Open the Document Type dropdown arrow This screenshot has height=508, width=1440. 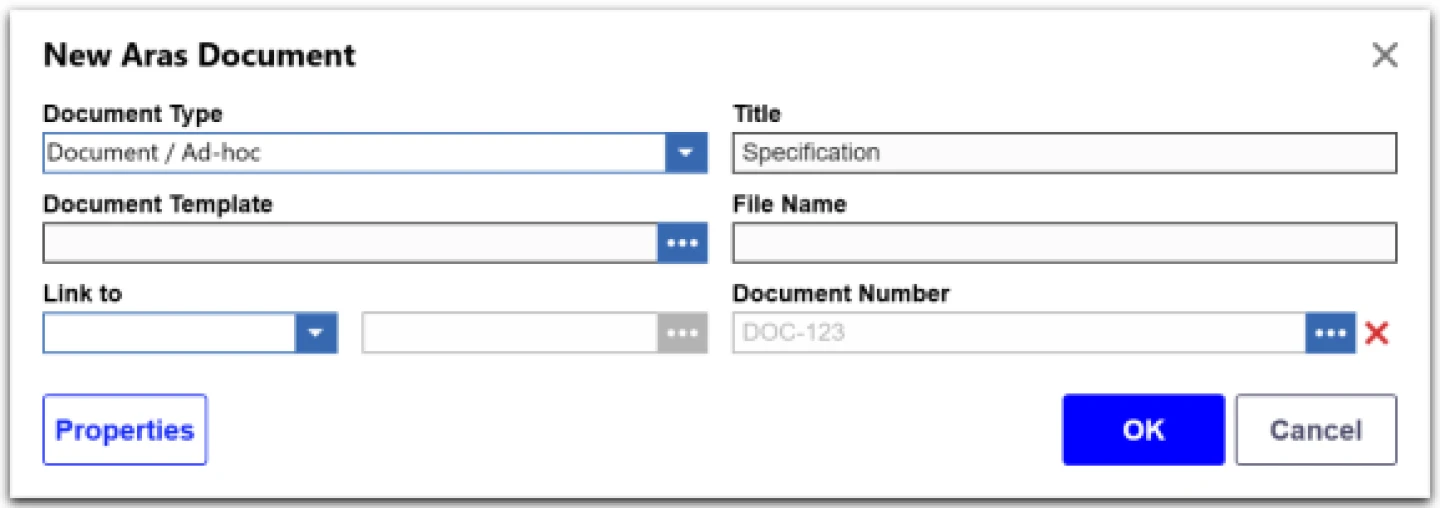tap(686, 153)
